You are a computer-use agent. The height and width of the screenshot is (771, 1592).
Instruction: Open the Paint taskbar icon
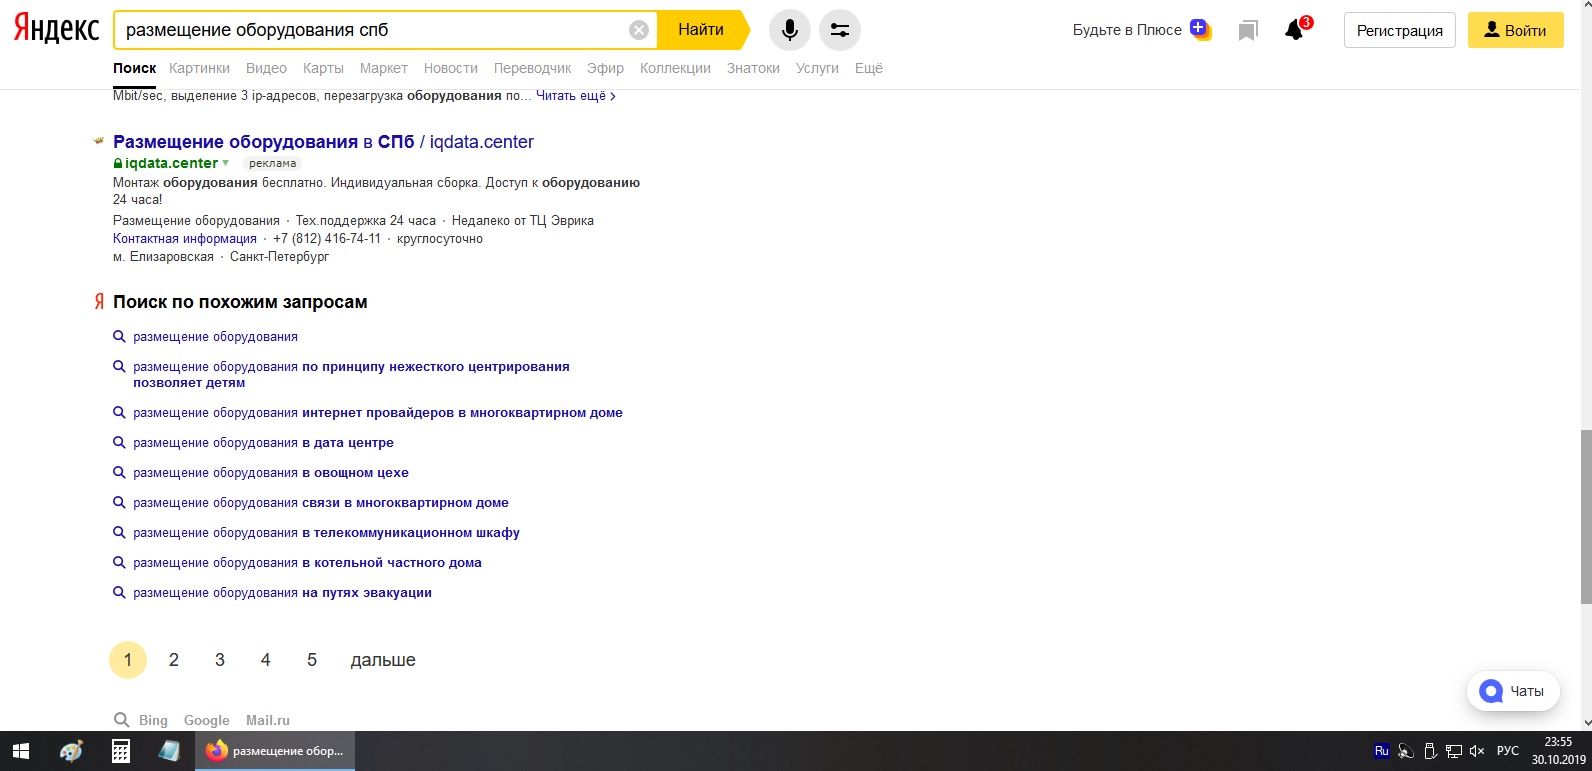pyautogui.click(x=71, y=751)
